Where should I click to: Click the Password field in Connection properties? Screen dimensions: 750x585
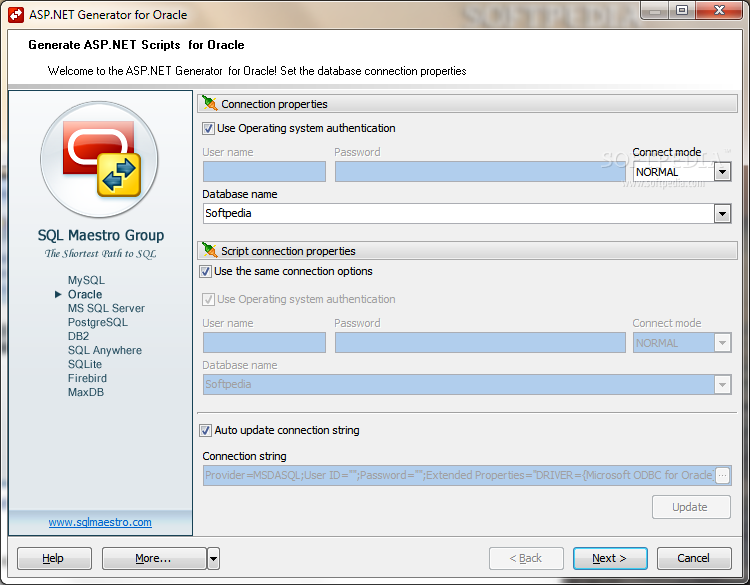(x=480, y=172)
